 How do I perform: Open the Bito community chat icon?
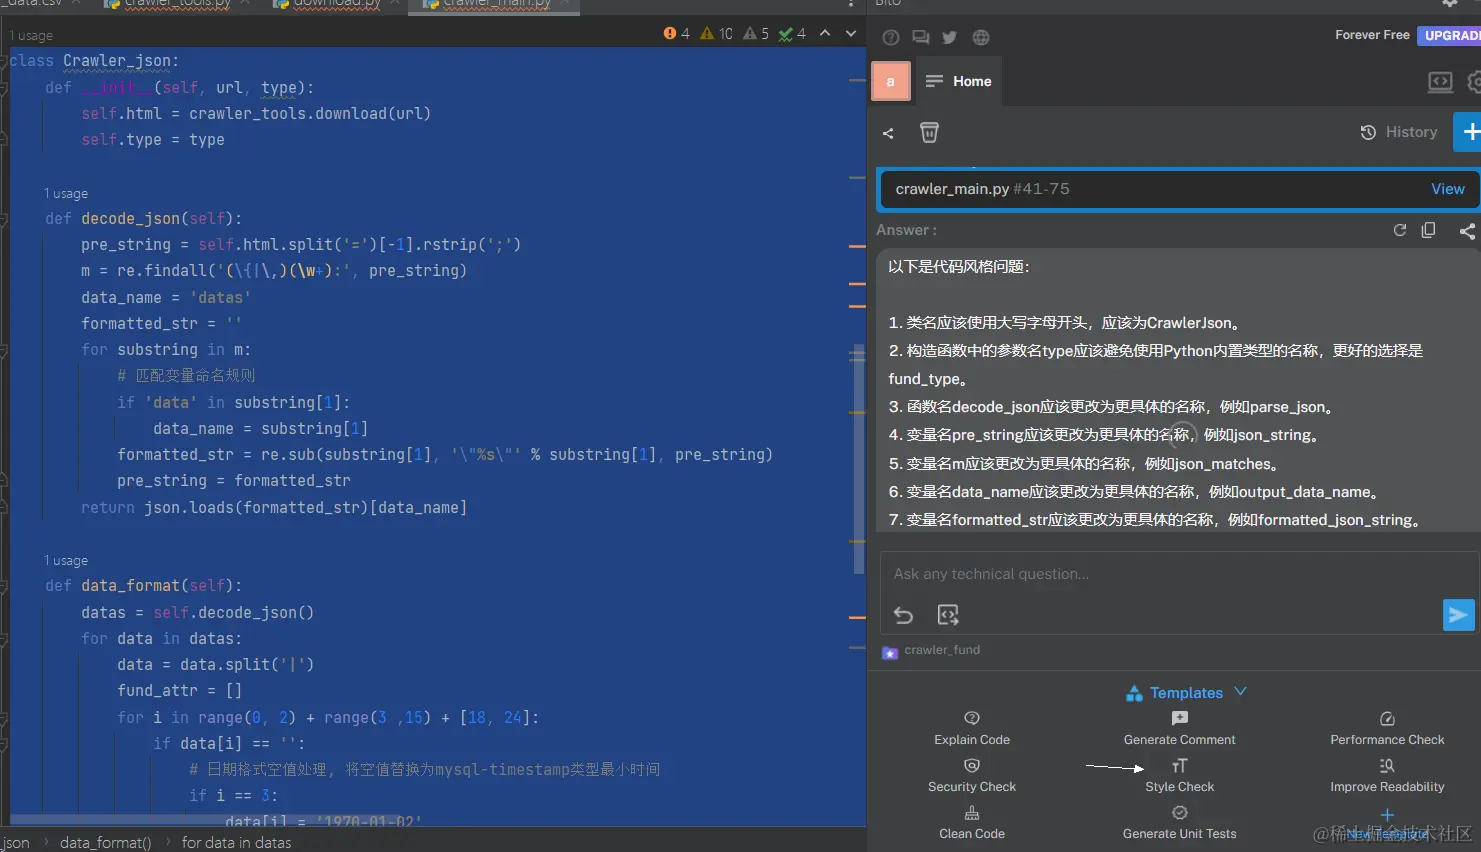tap(921, 37)
